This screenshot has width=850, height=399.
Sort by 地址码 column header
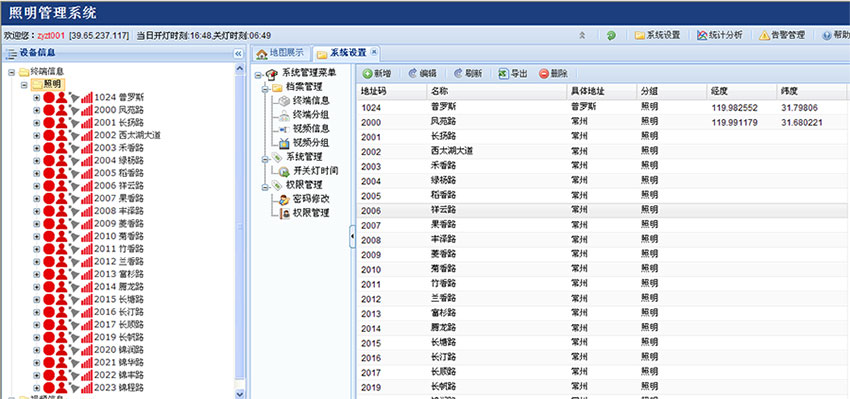coord(391,92)
